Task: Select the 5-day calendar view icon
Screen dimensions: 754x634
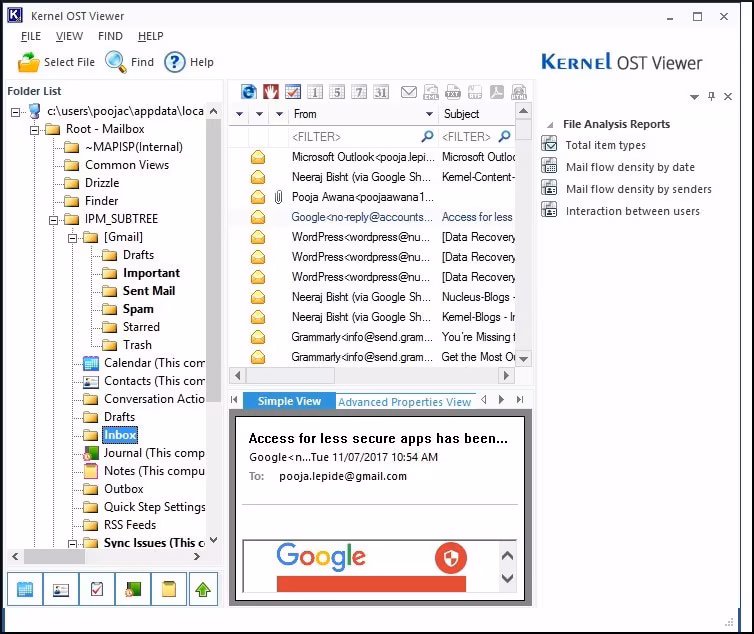Action: click(337, 92)
